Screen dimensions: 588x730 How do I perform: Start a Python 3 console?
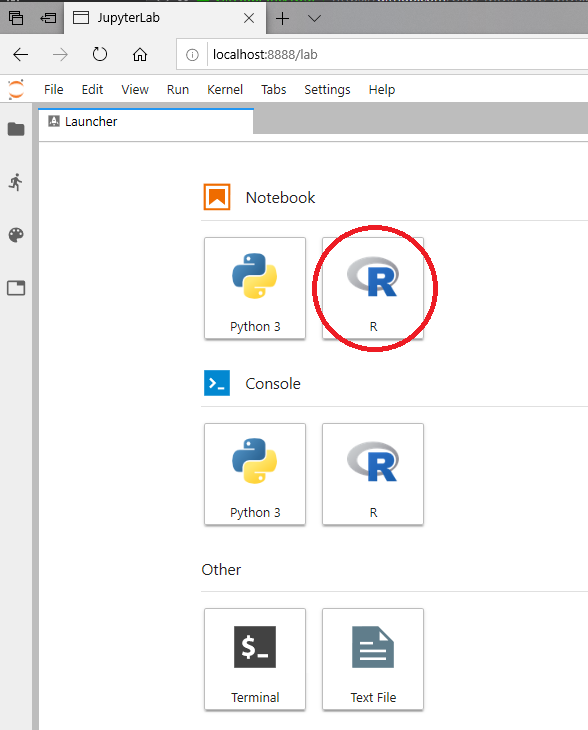255,474
